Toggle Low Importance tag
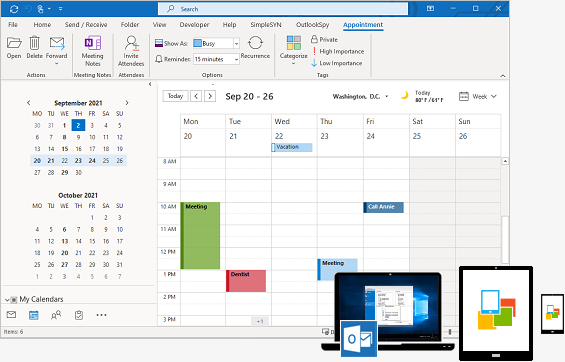The width and height of the screenshot is (565, 362). (x=337, y=63)
